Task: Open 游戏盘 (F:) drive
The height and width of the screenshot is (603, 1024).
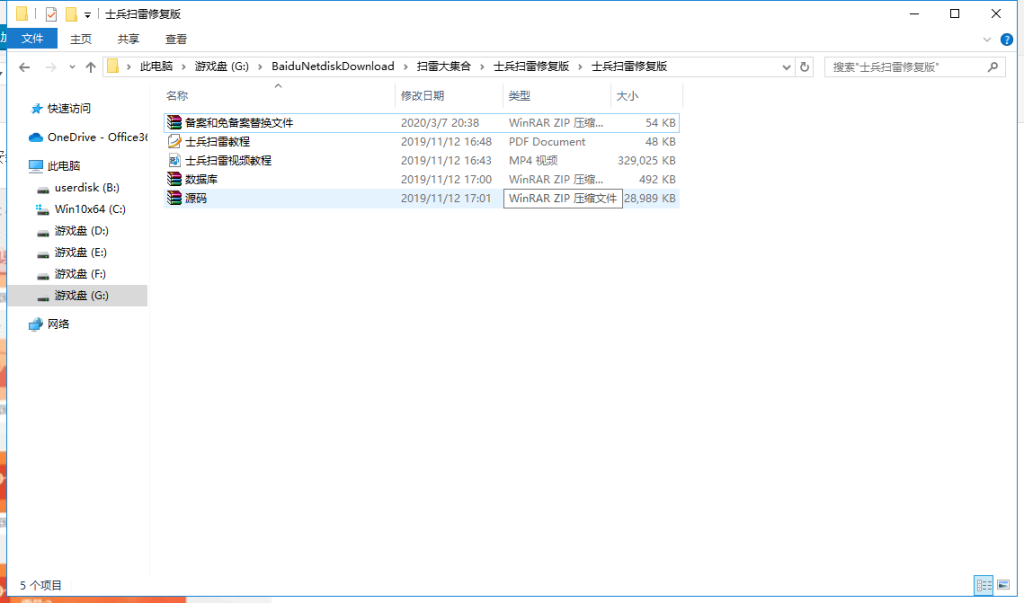Action: tap(80, 274)
